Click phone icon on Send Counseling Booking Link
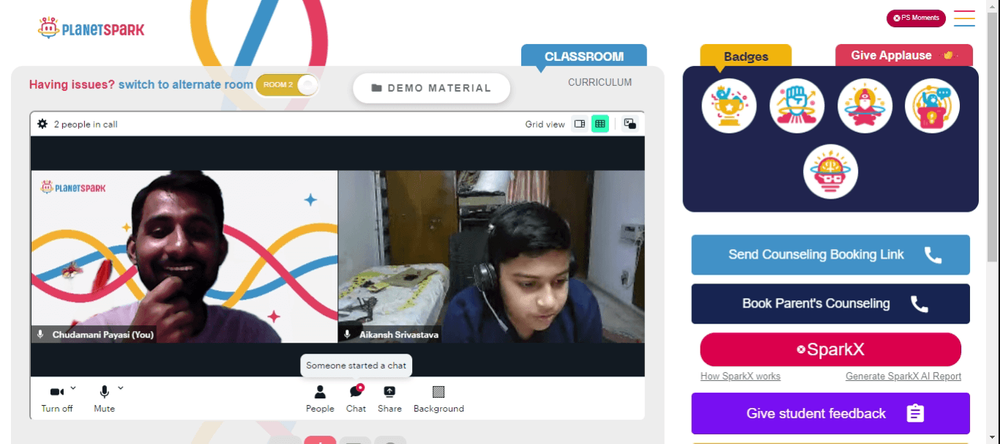This screenshot has width=1000, height=444. [x=933, y=255]
